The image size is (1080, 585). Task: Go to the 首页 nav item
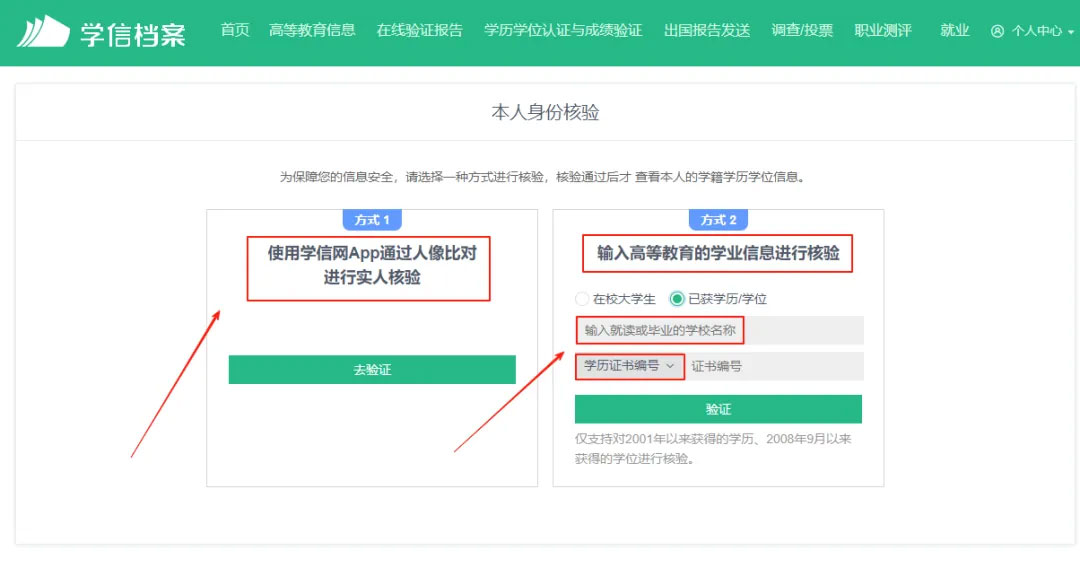coord(235,30)
